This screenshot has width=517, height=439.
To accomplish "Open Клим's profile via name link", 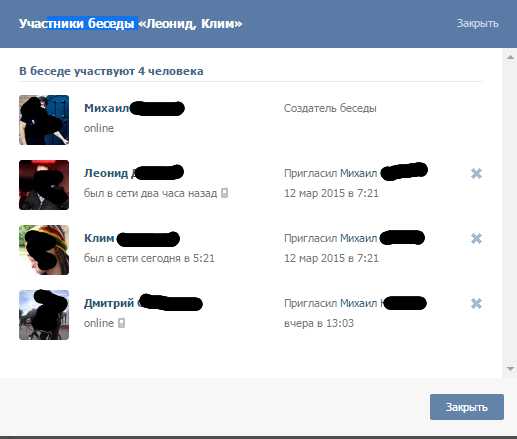I will pos(132,238).
